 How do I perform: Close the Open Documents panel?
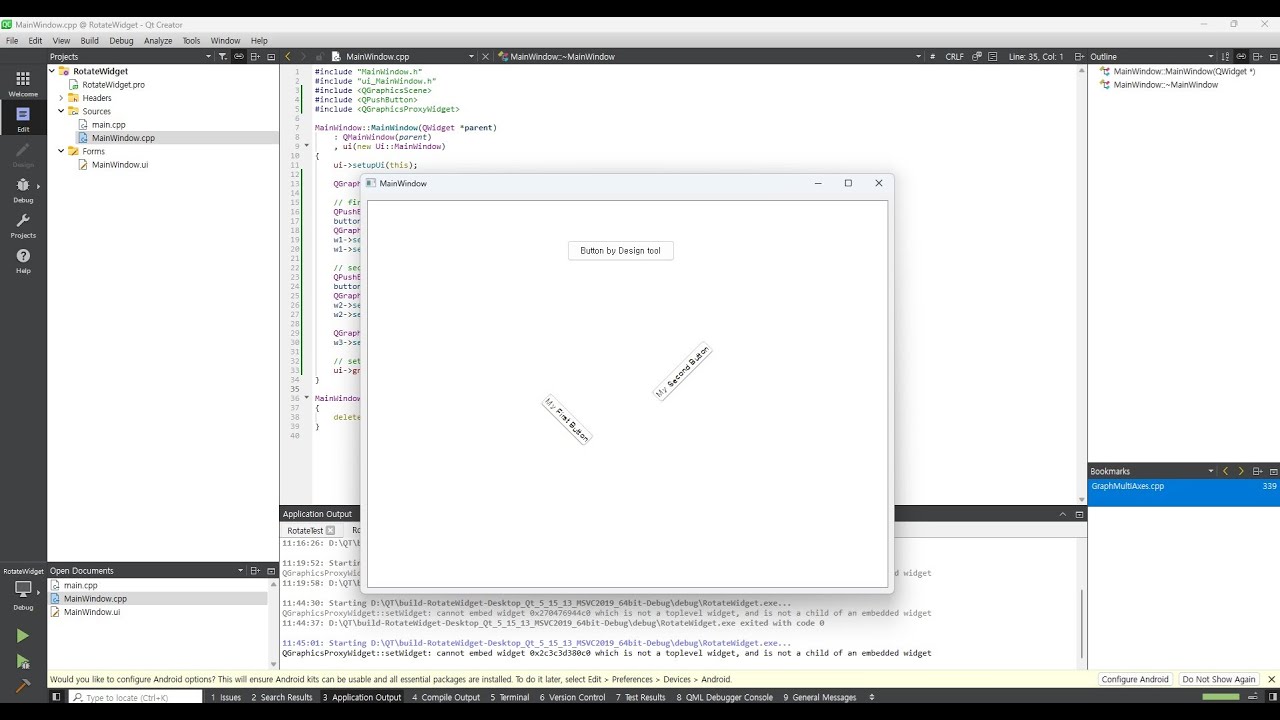click(x=271, y=571)
